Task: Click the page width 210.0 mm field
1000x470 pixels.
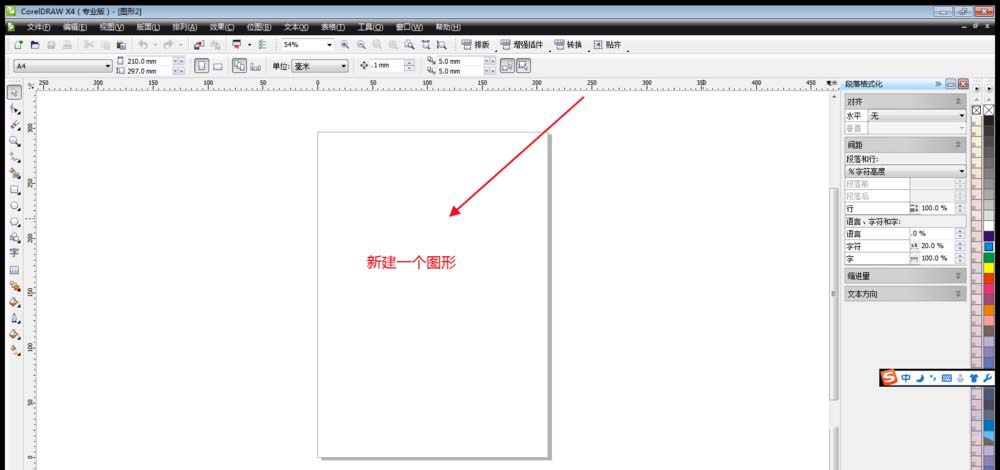Action: [x=149, y=61]
